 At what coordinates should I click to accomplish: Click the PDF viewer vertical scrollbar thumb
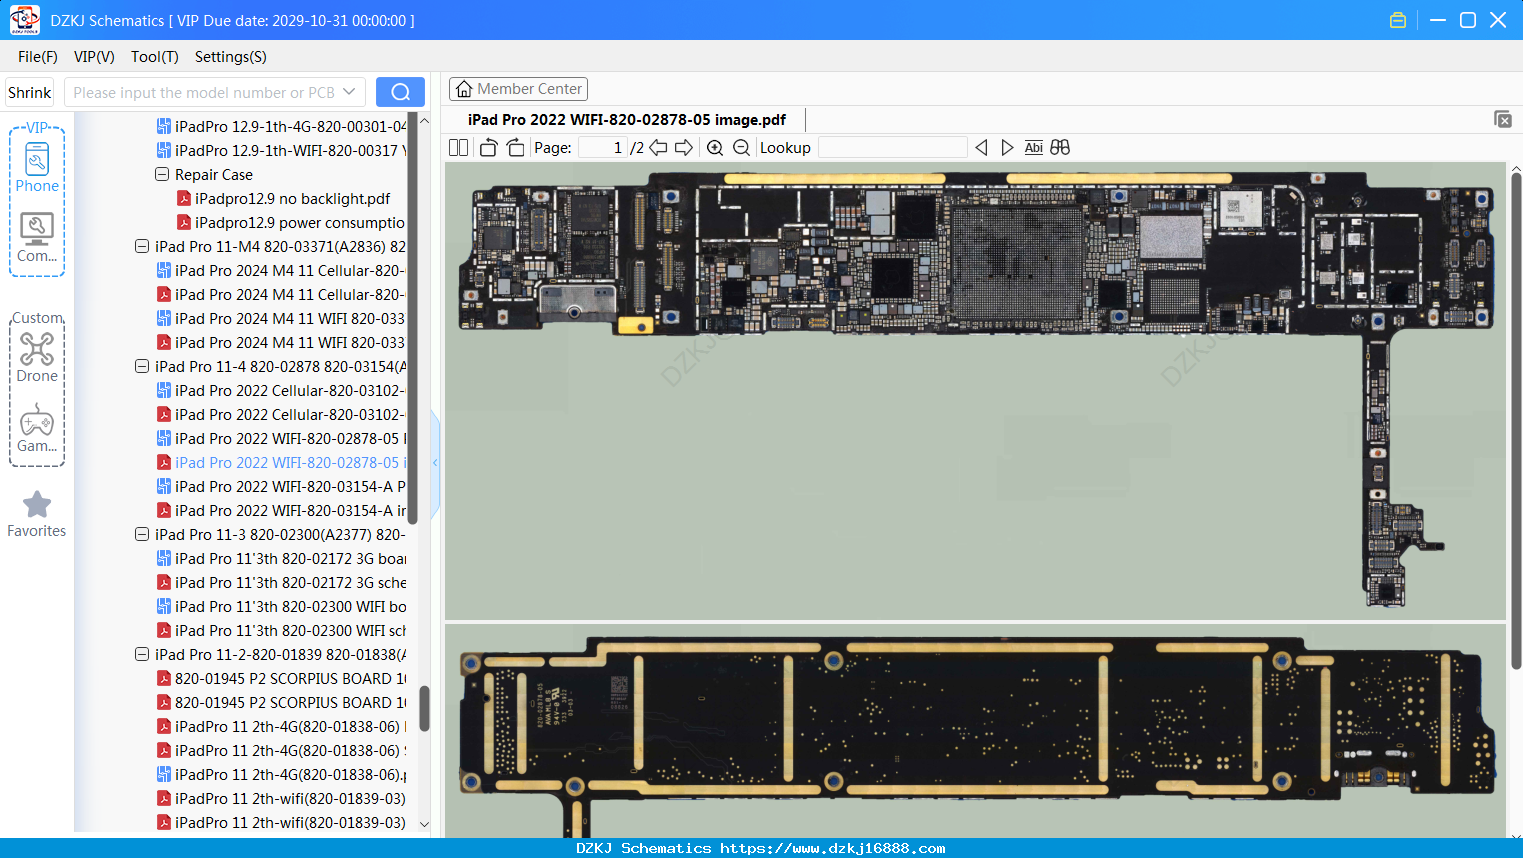pos(1516,420)
